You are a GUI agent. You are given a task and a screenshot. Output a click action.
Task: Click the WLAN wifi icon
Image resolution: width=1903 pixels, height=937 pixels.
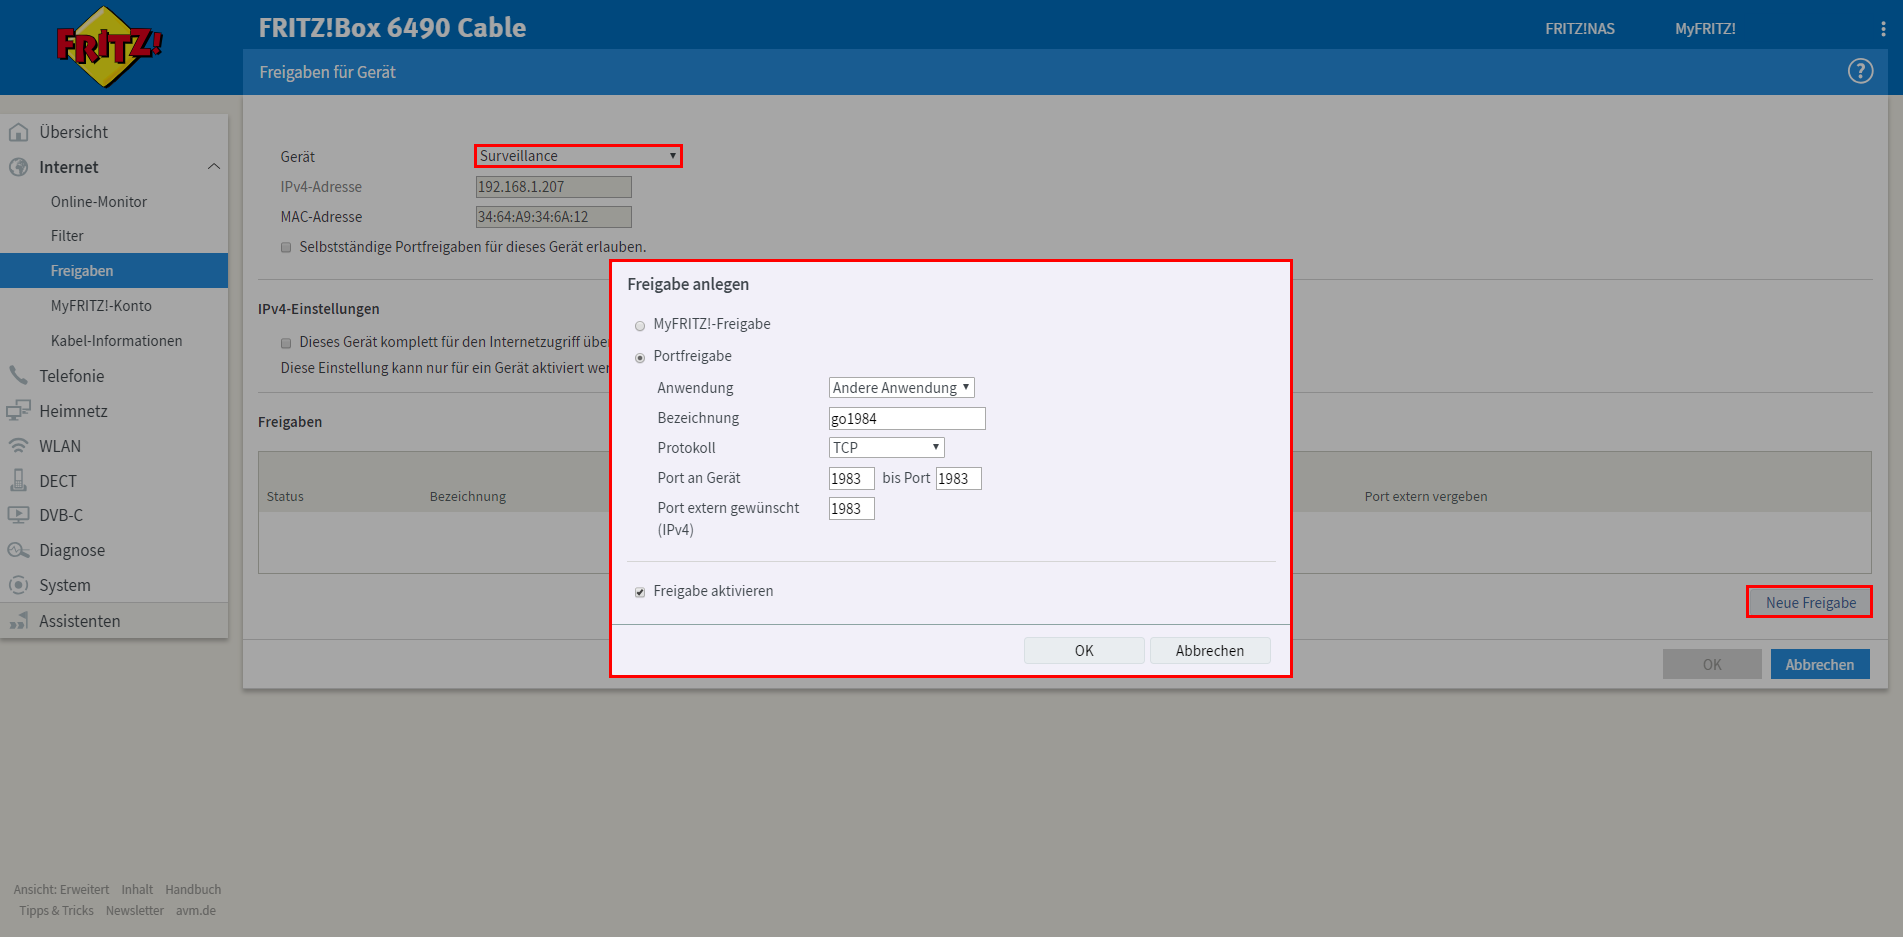(x=18, y=446)
